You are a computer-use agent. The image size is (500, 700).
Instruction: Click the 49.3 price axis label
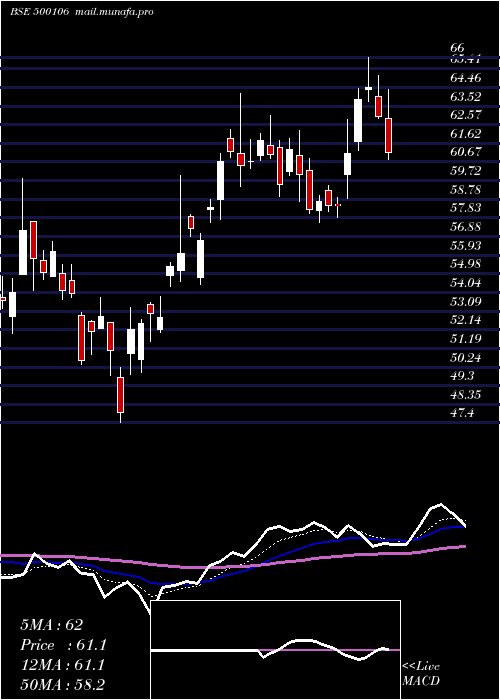[x=462, y=375]
